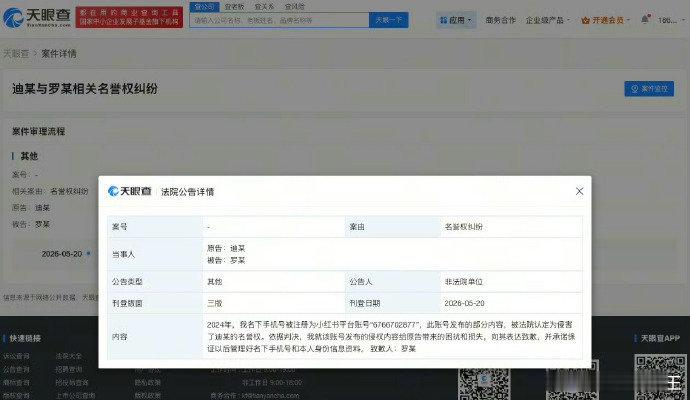Click the Tianyancha logo in header

[x=37, y=17]
